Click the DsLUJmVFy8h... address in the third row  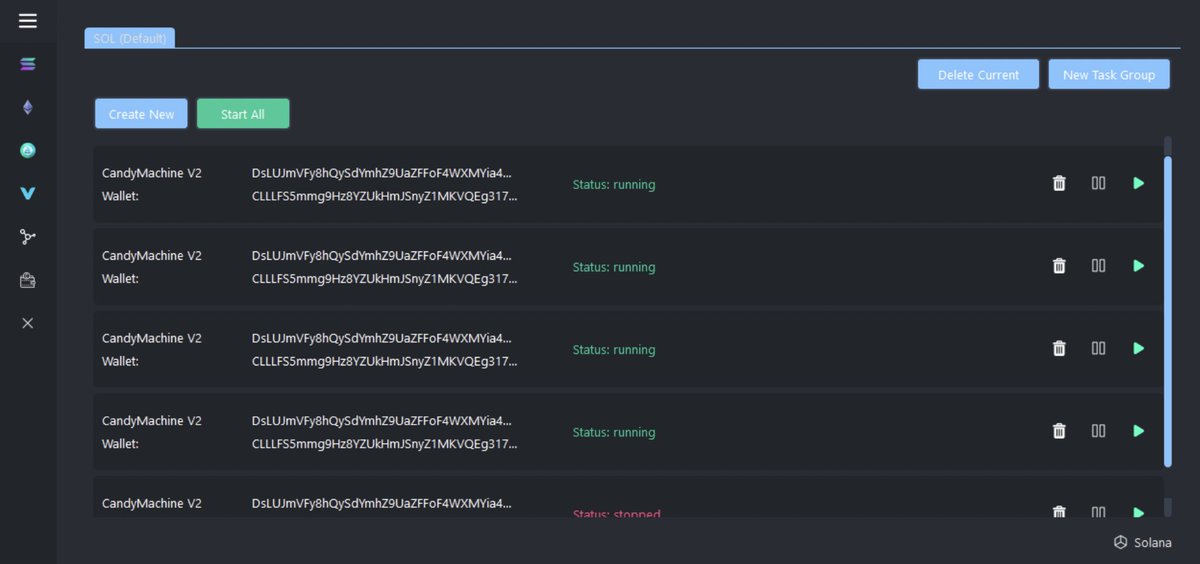pyautogui.click(x=381, y=338)
